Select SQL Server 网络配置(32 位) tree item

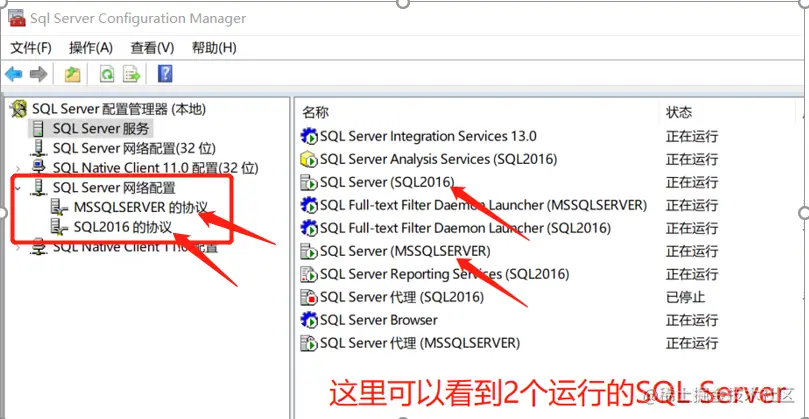pos(134,149)
